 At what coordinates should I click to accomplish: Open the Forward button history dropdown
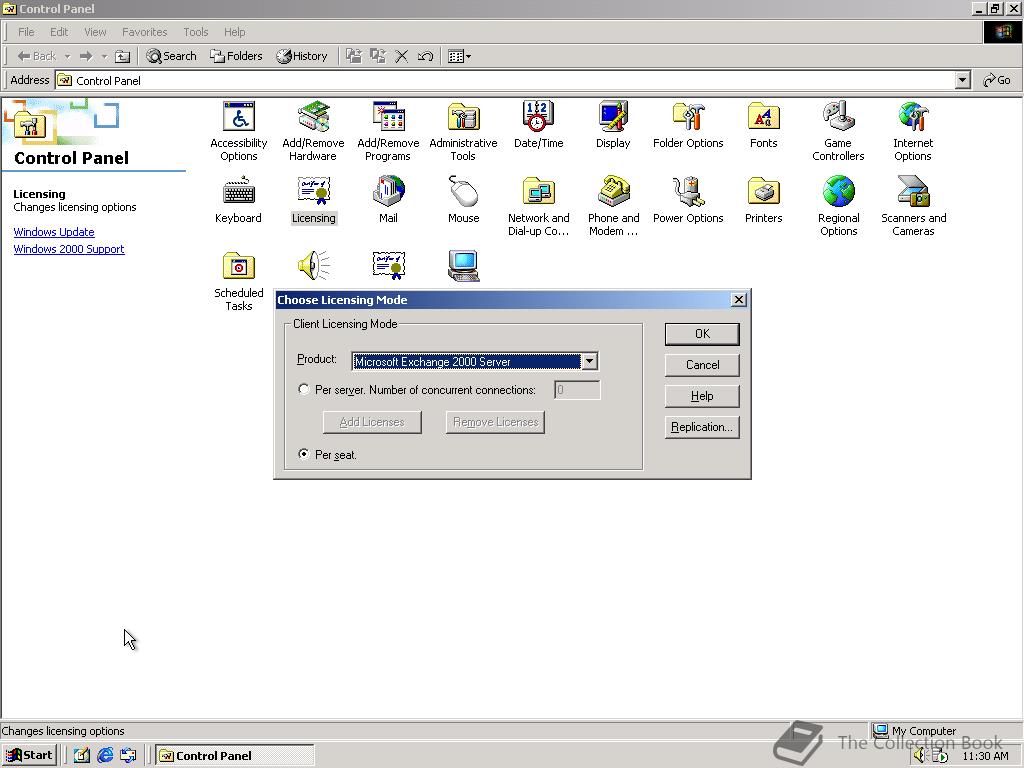[x=104, y=56]
